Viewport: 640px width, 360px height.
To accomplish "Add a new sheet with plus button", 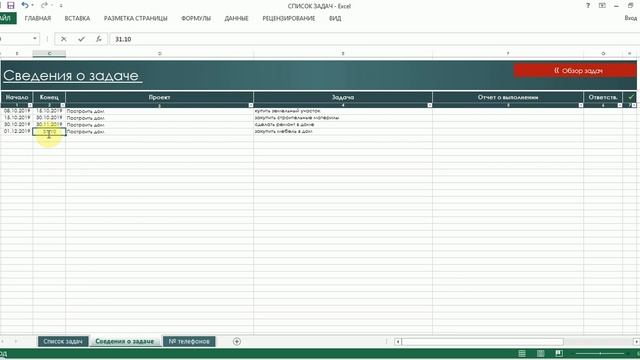I will [x=237, y=341].
